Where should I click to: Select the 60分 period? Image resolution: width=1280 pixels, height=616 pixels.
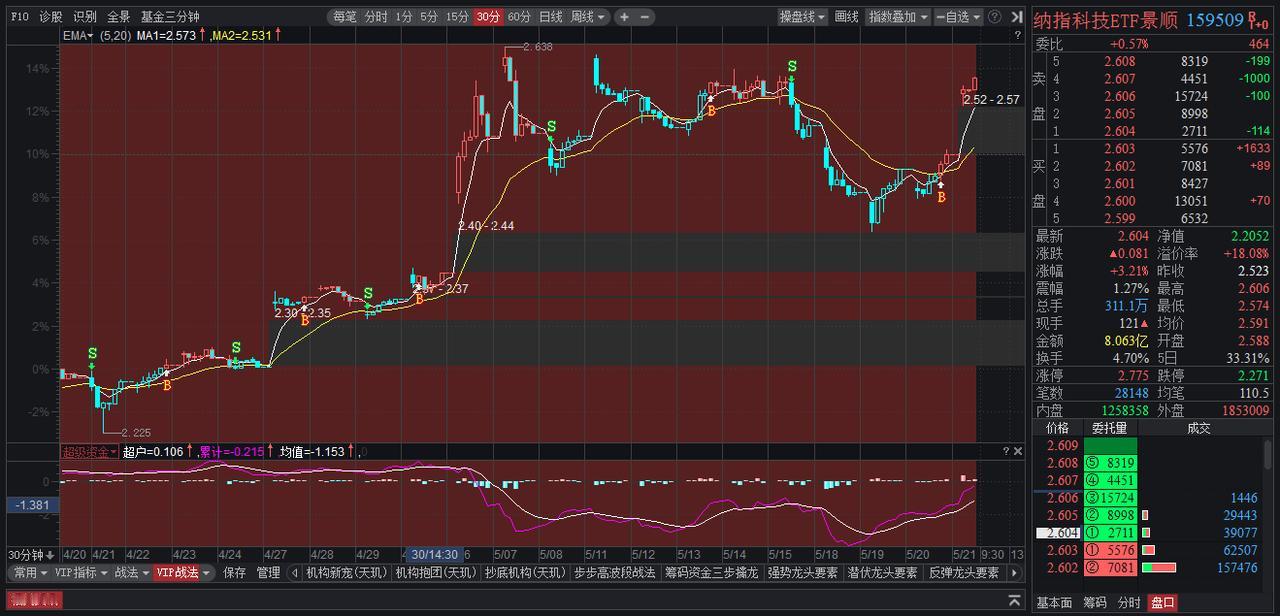click(519, 17)
